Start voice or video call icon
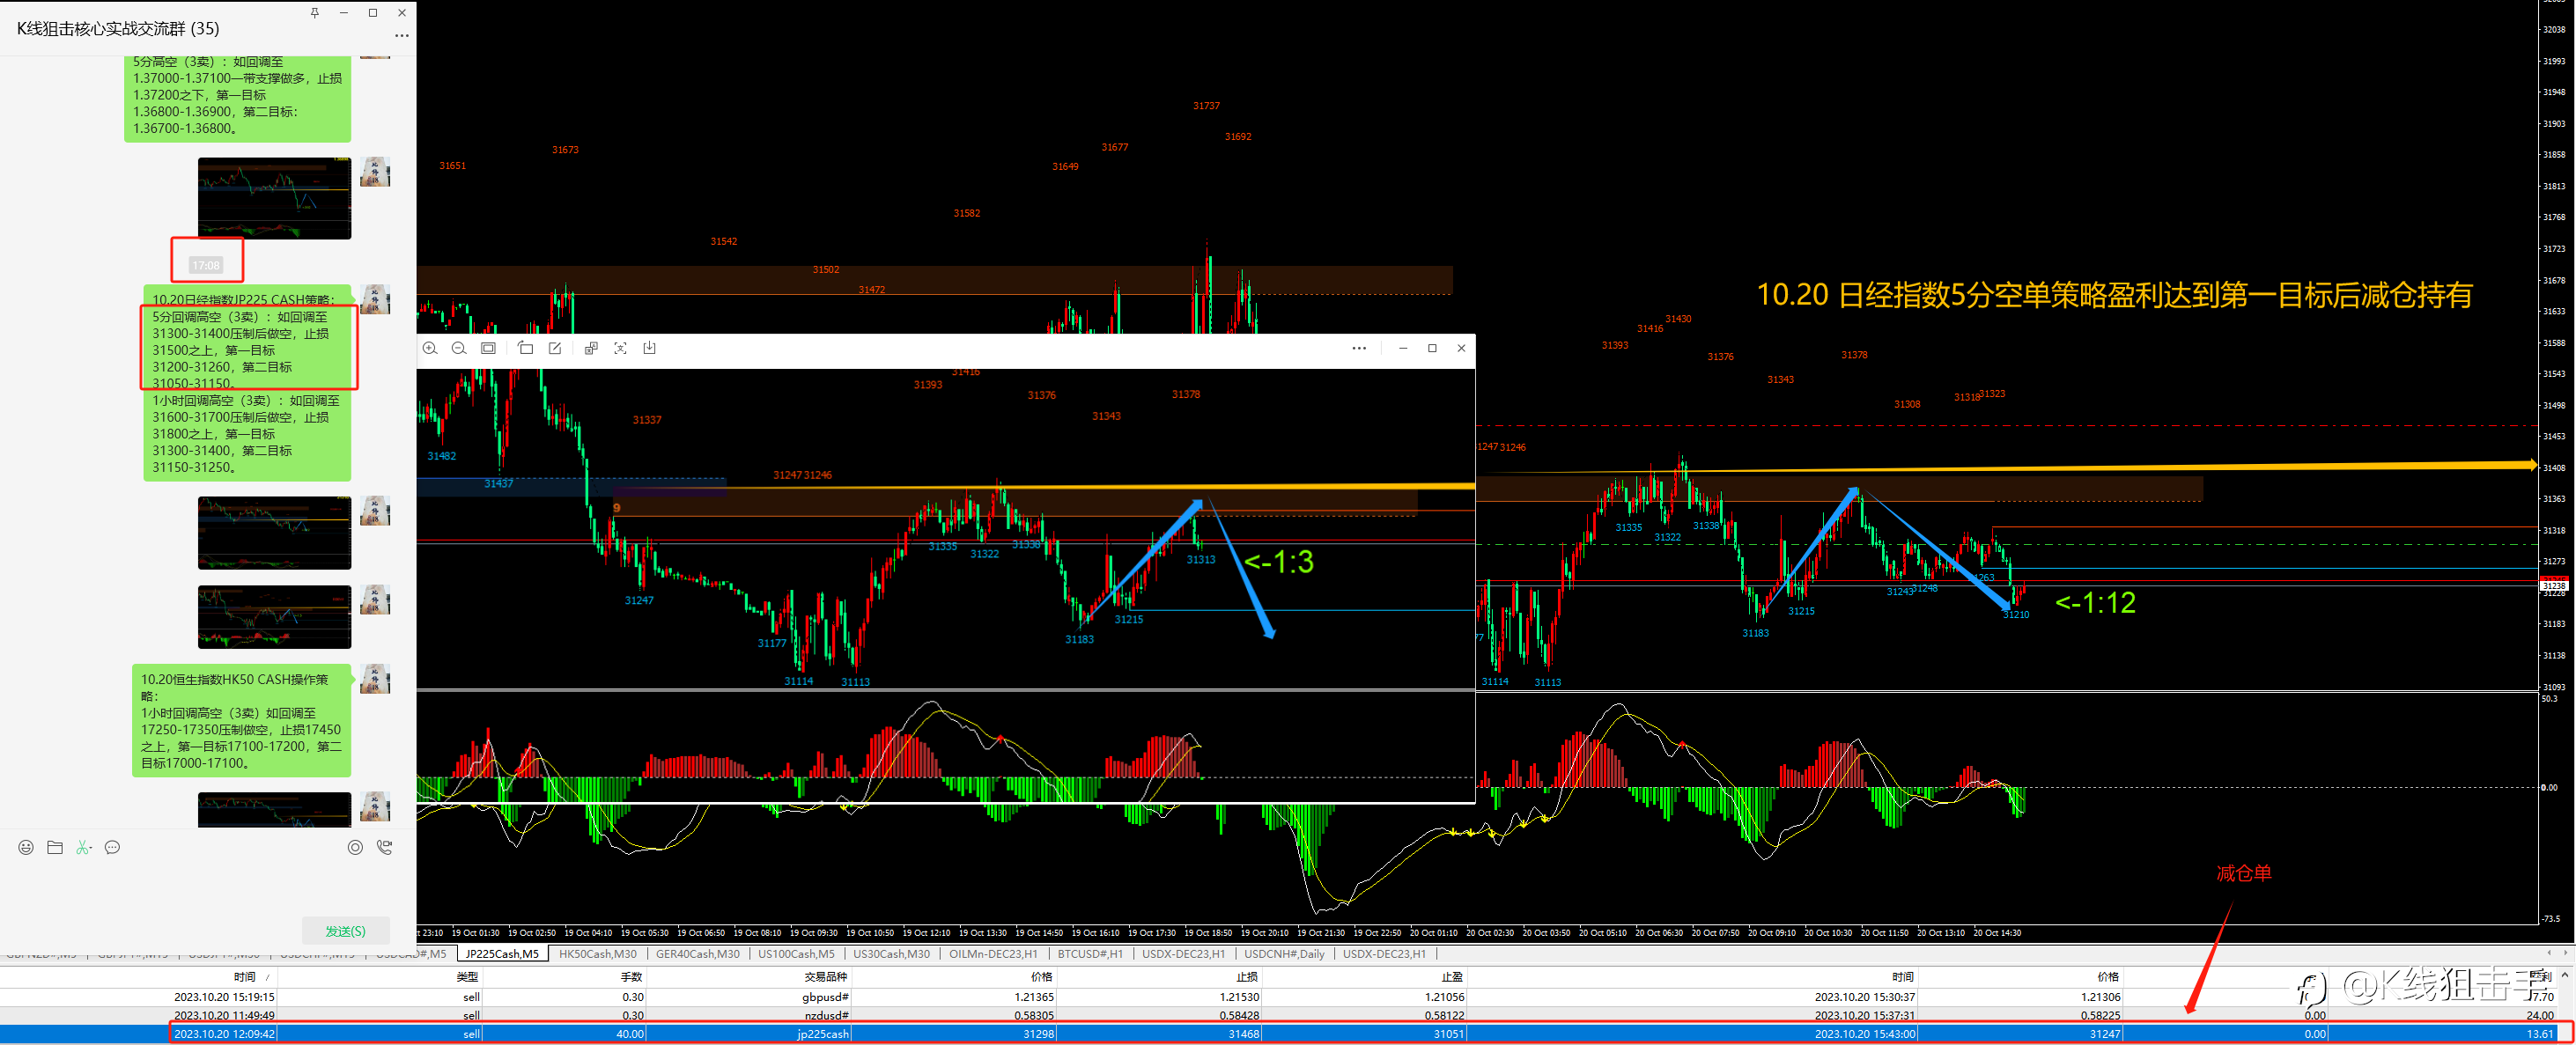Viewport: 2576px width, 1045px height. (x=384, y=847)
